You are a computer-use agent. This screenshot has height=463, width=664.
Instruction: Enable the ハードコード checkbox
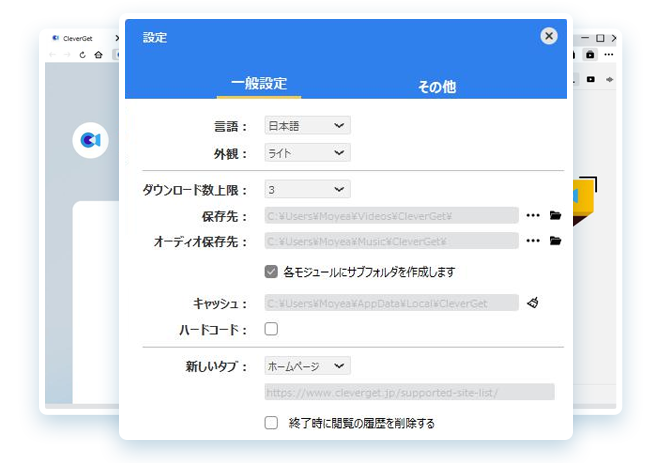coord(271,329)
